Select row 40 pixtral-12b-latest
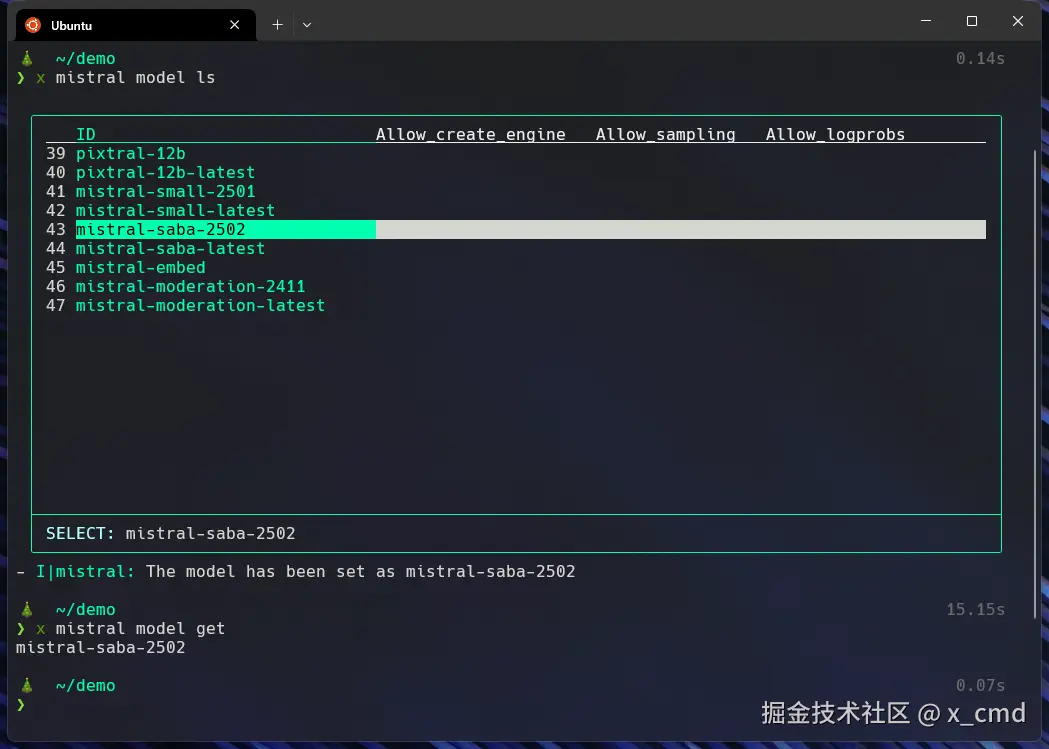 pos(516,173)
